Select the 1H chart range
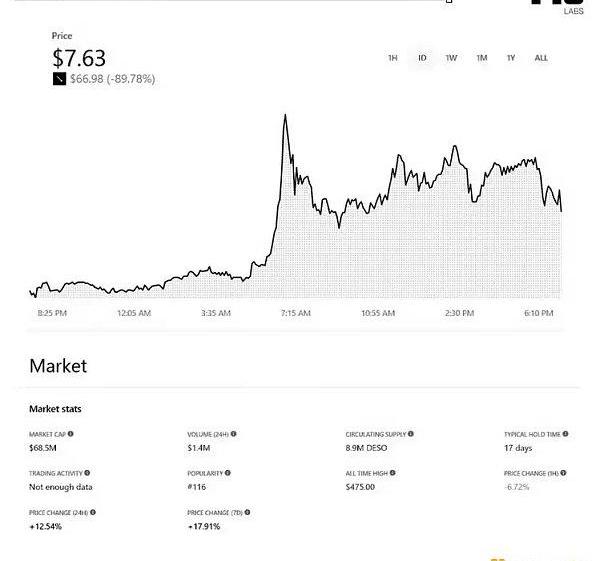The image size is (600, 561). (393, 58)
